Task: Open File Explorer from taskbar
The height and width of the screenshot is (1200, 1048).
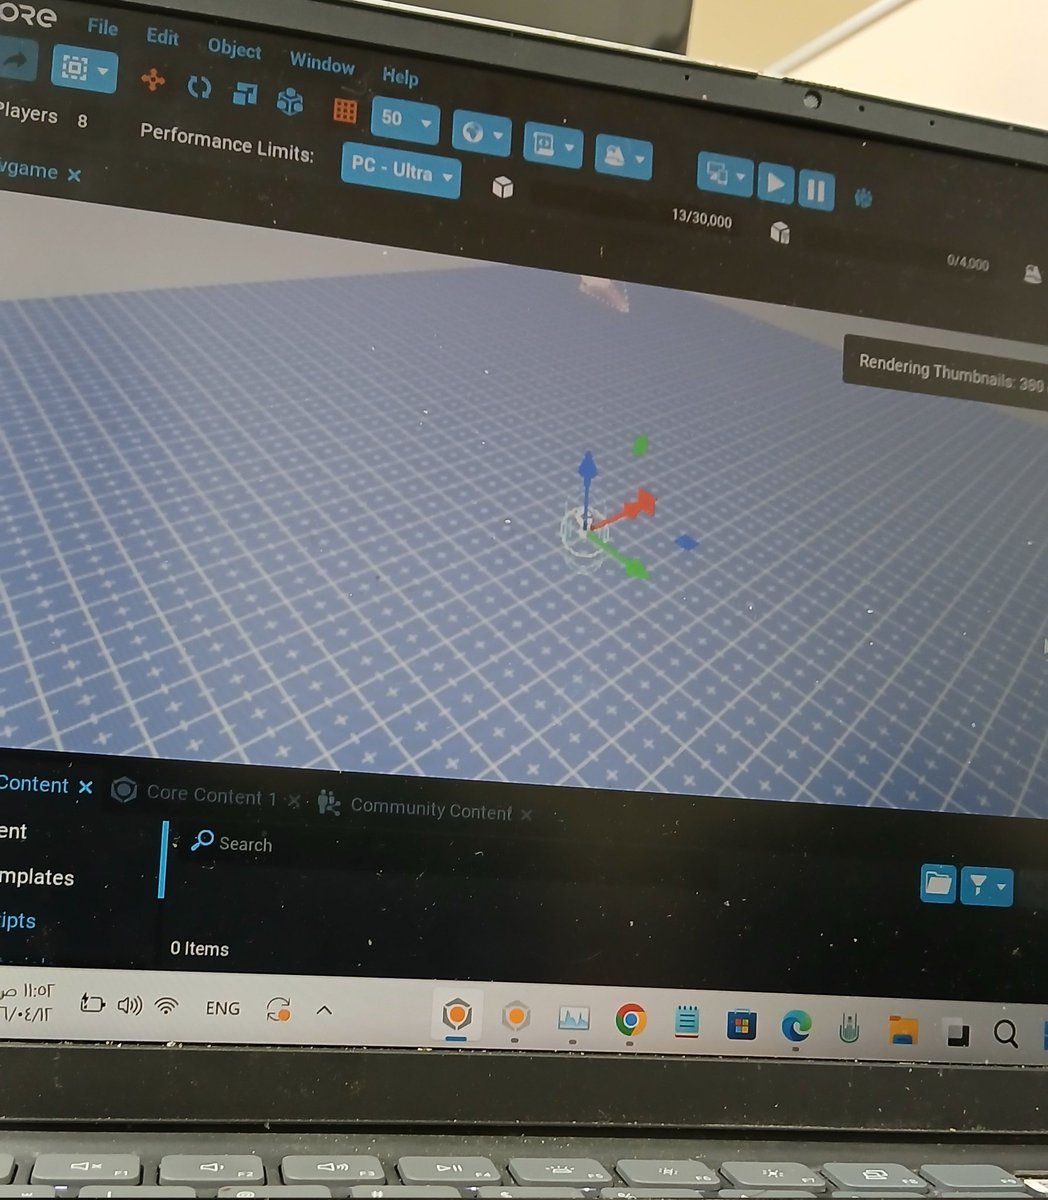Action: pos(903,1030)
